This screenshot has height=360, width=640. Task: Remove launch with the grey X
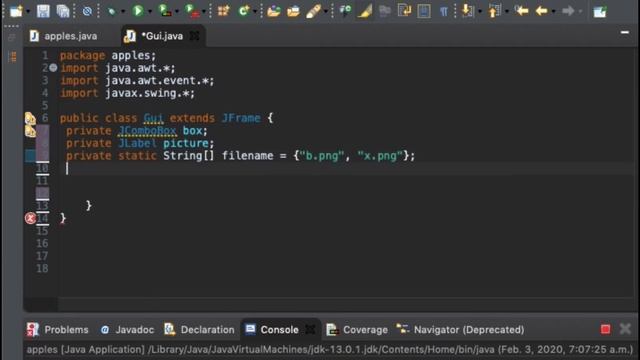tap(625, 329)
